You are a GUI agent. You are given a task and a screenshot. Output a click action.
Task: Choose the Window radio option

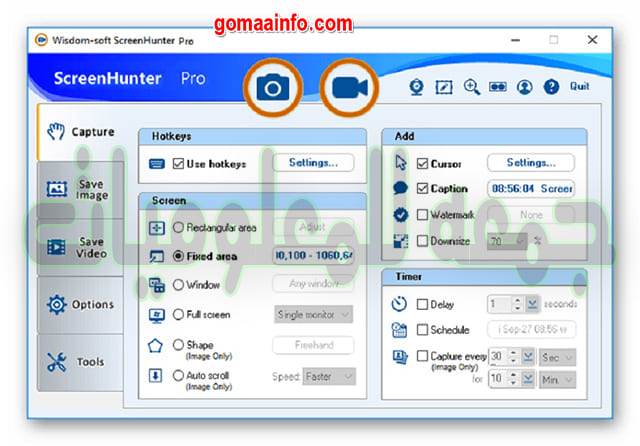tap(178, 284)
